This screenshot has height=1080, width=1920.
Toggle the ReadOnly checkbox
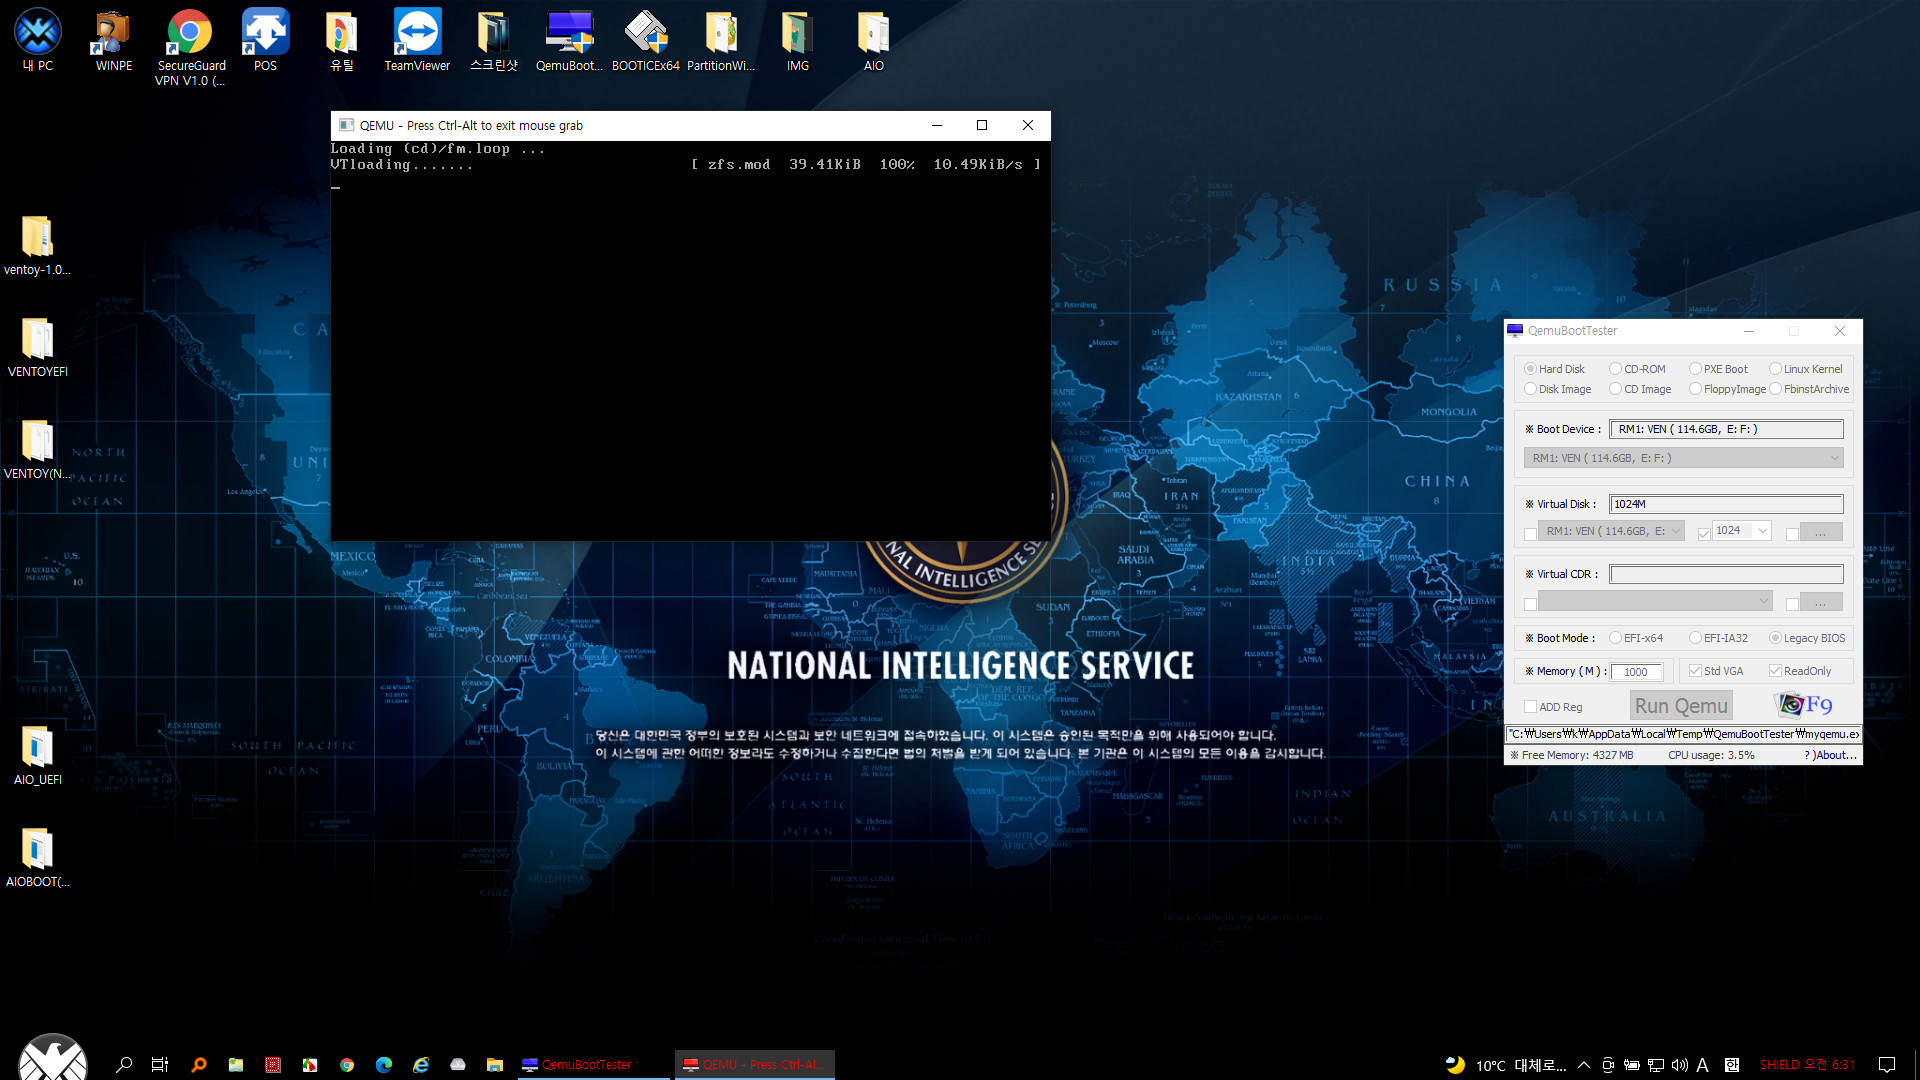tap(1800, 671)
